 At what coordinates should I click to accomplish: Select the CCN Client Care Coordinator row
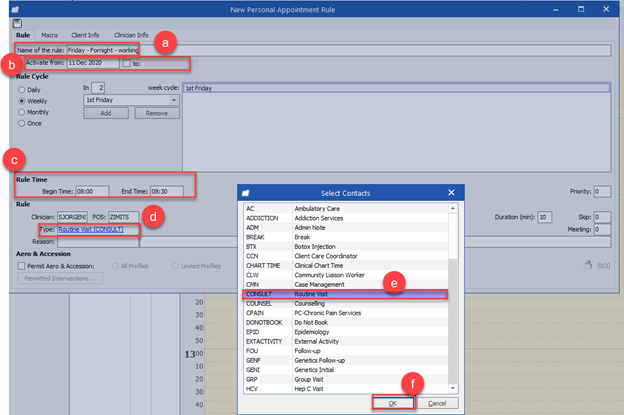(345, 256)
